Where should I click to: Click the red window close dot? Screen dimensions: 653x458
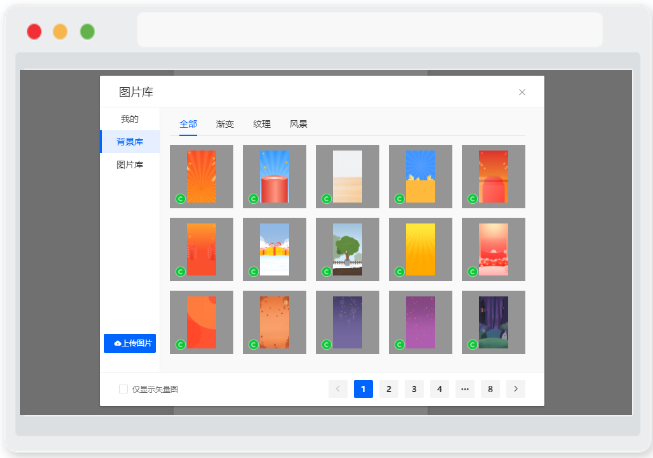(34, 32)
